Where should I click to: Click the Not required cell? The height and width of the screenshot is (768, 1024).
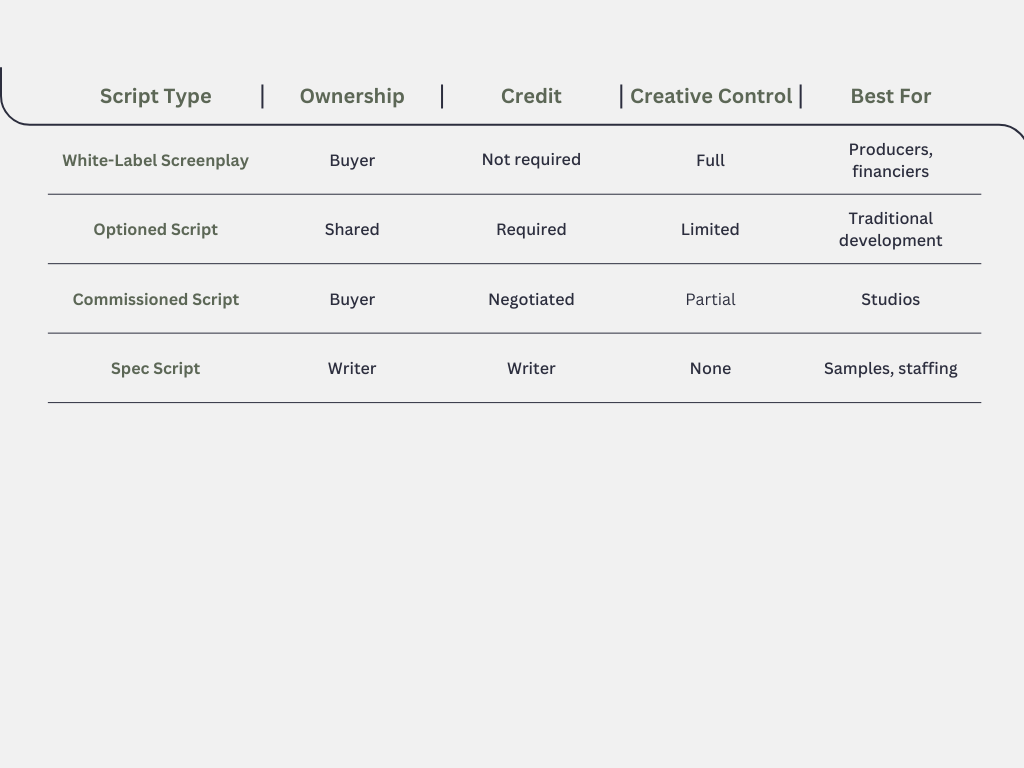click(x=531, y=160)
